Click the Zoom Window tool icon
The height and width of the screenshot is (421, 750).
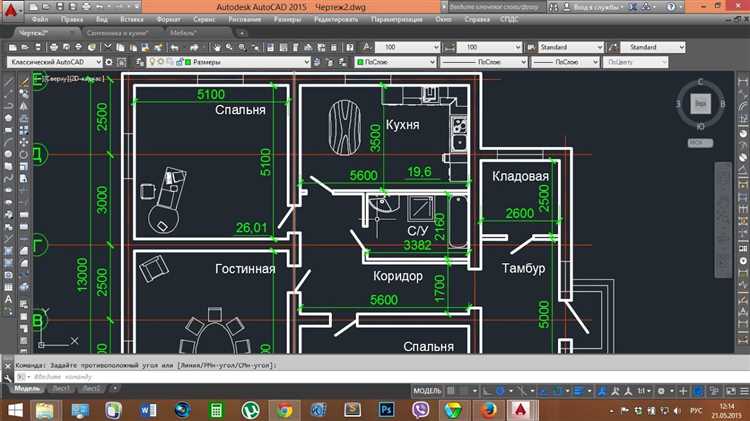click(243, 47)
